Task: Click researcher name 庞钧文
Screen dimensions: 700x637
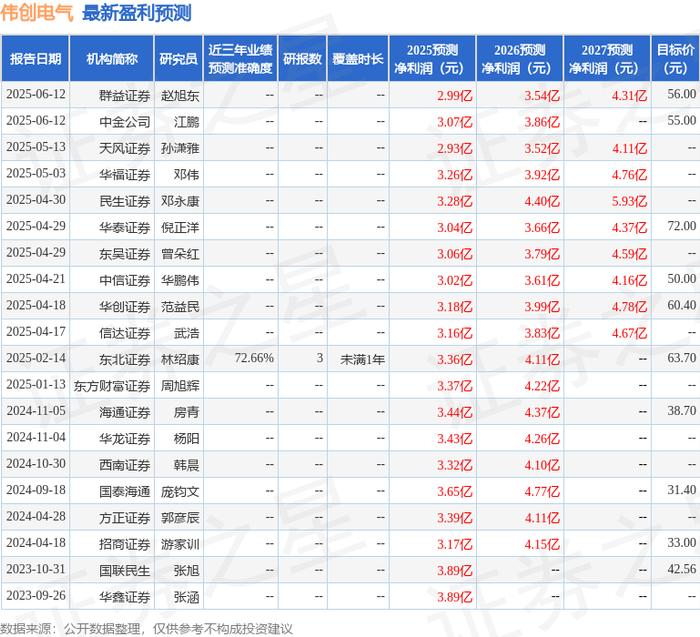Action: coord(180,491)
